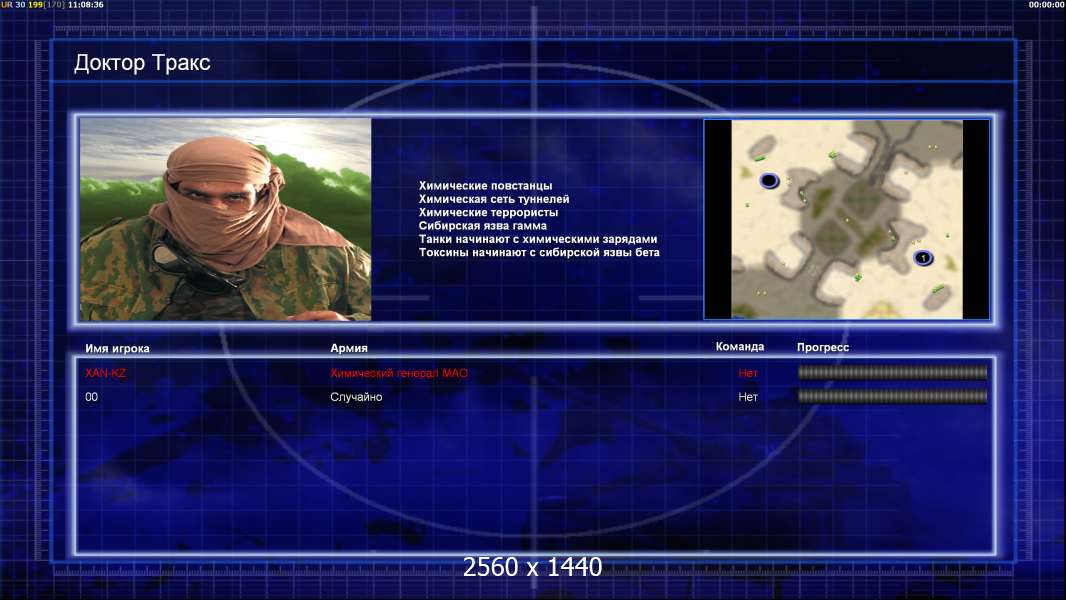Click the Команда column header

(x=740, y=347)
